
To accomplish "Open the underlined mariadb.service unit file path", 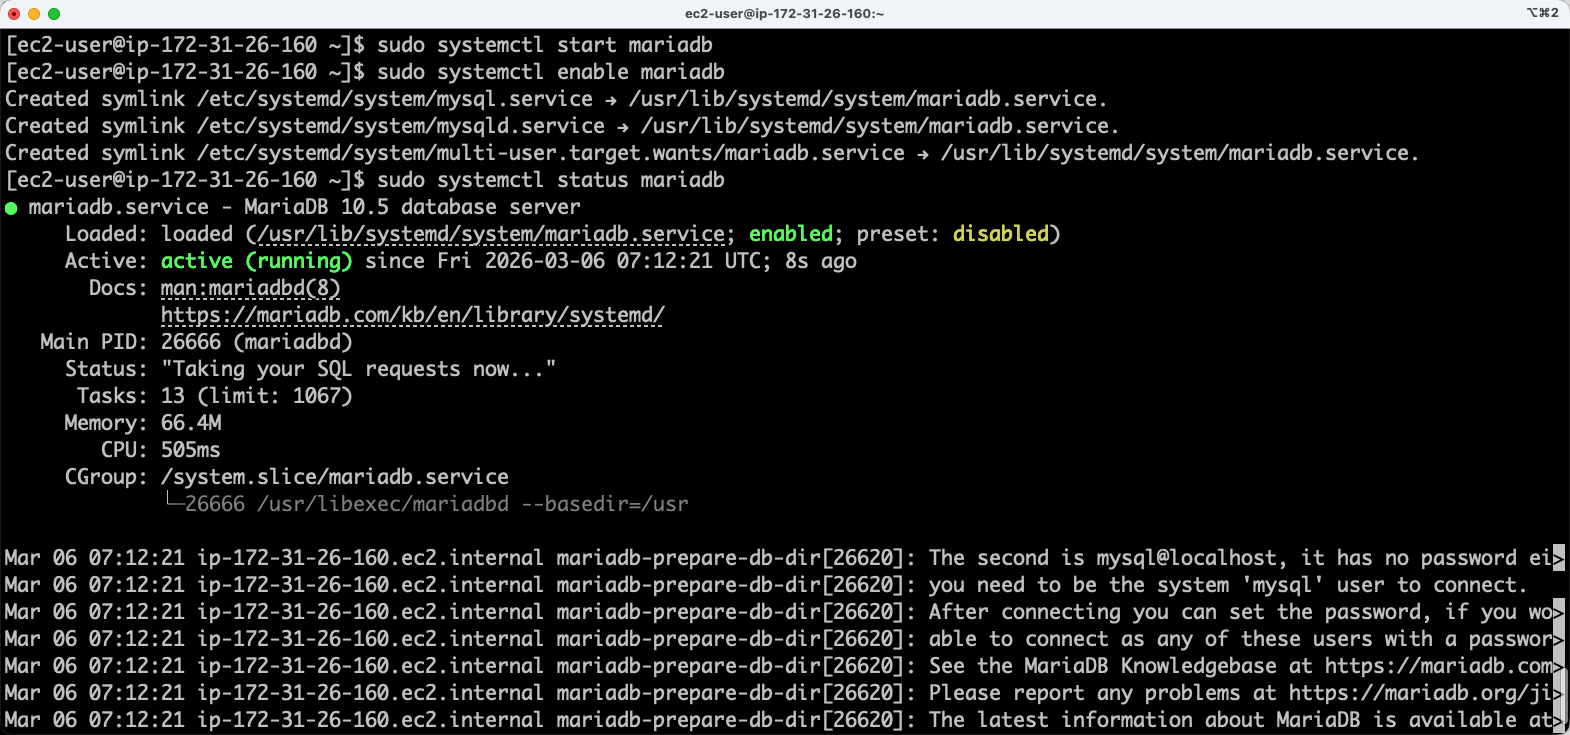I will [490, 234].
